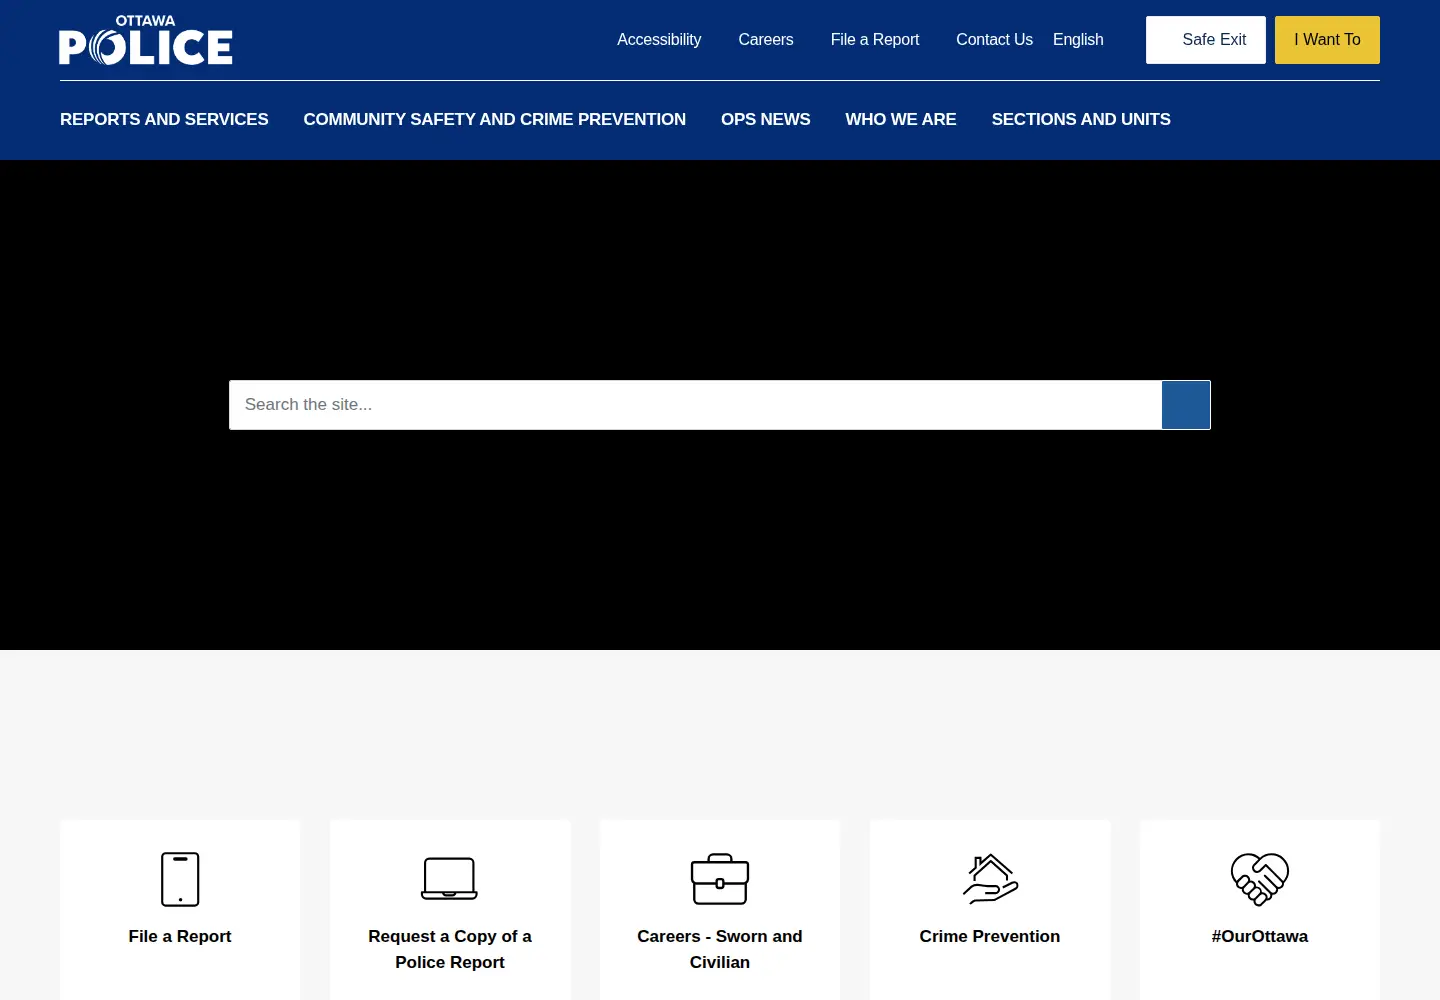
Task: Open the OPS News menu
Action: pos(766,119)
